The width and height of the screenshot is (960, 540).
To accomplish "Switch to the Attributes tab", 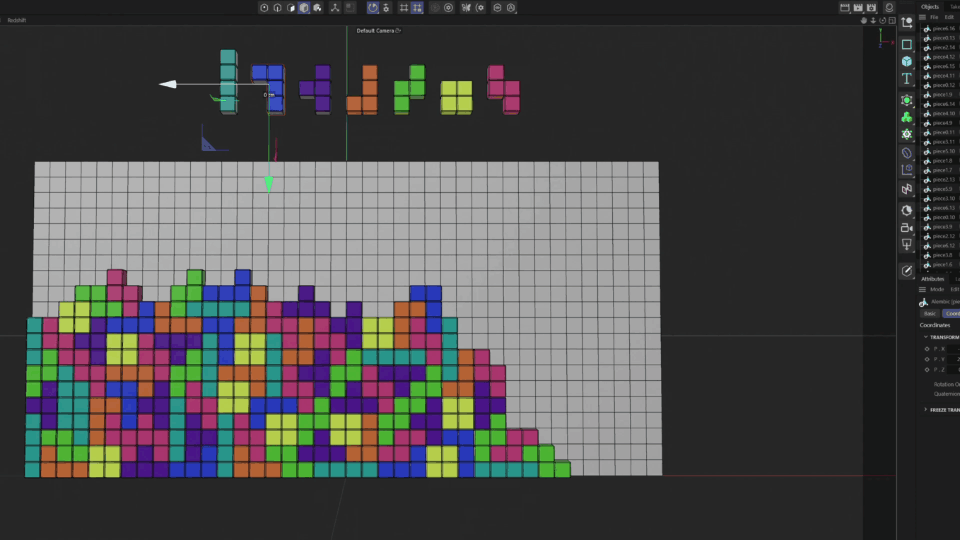I will pyautogui.click(x=932, y=279).
